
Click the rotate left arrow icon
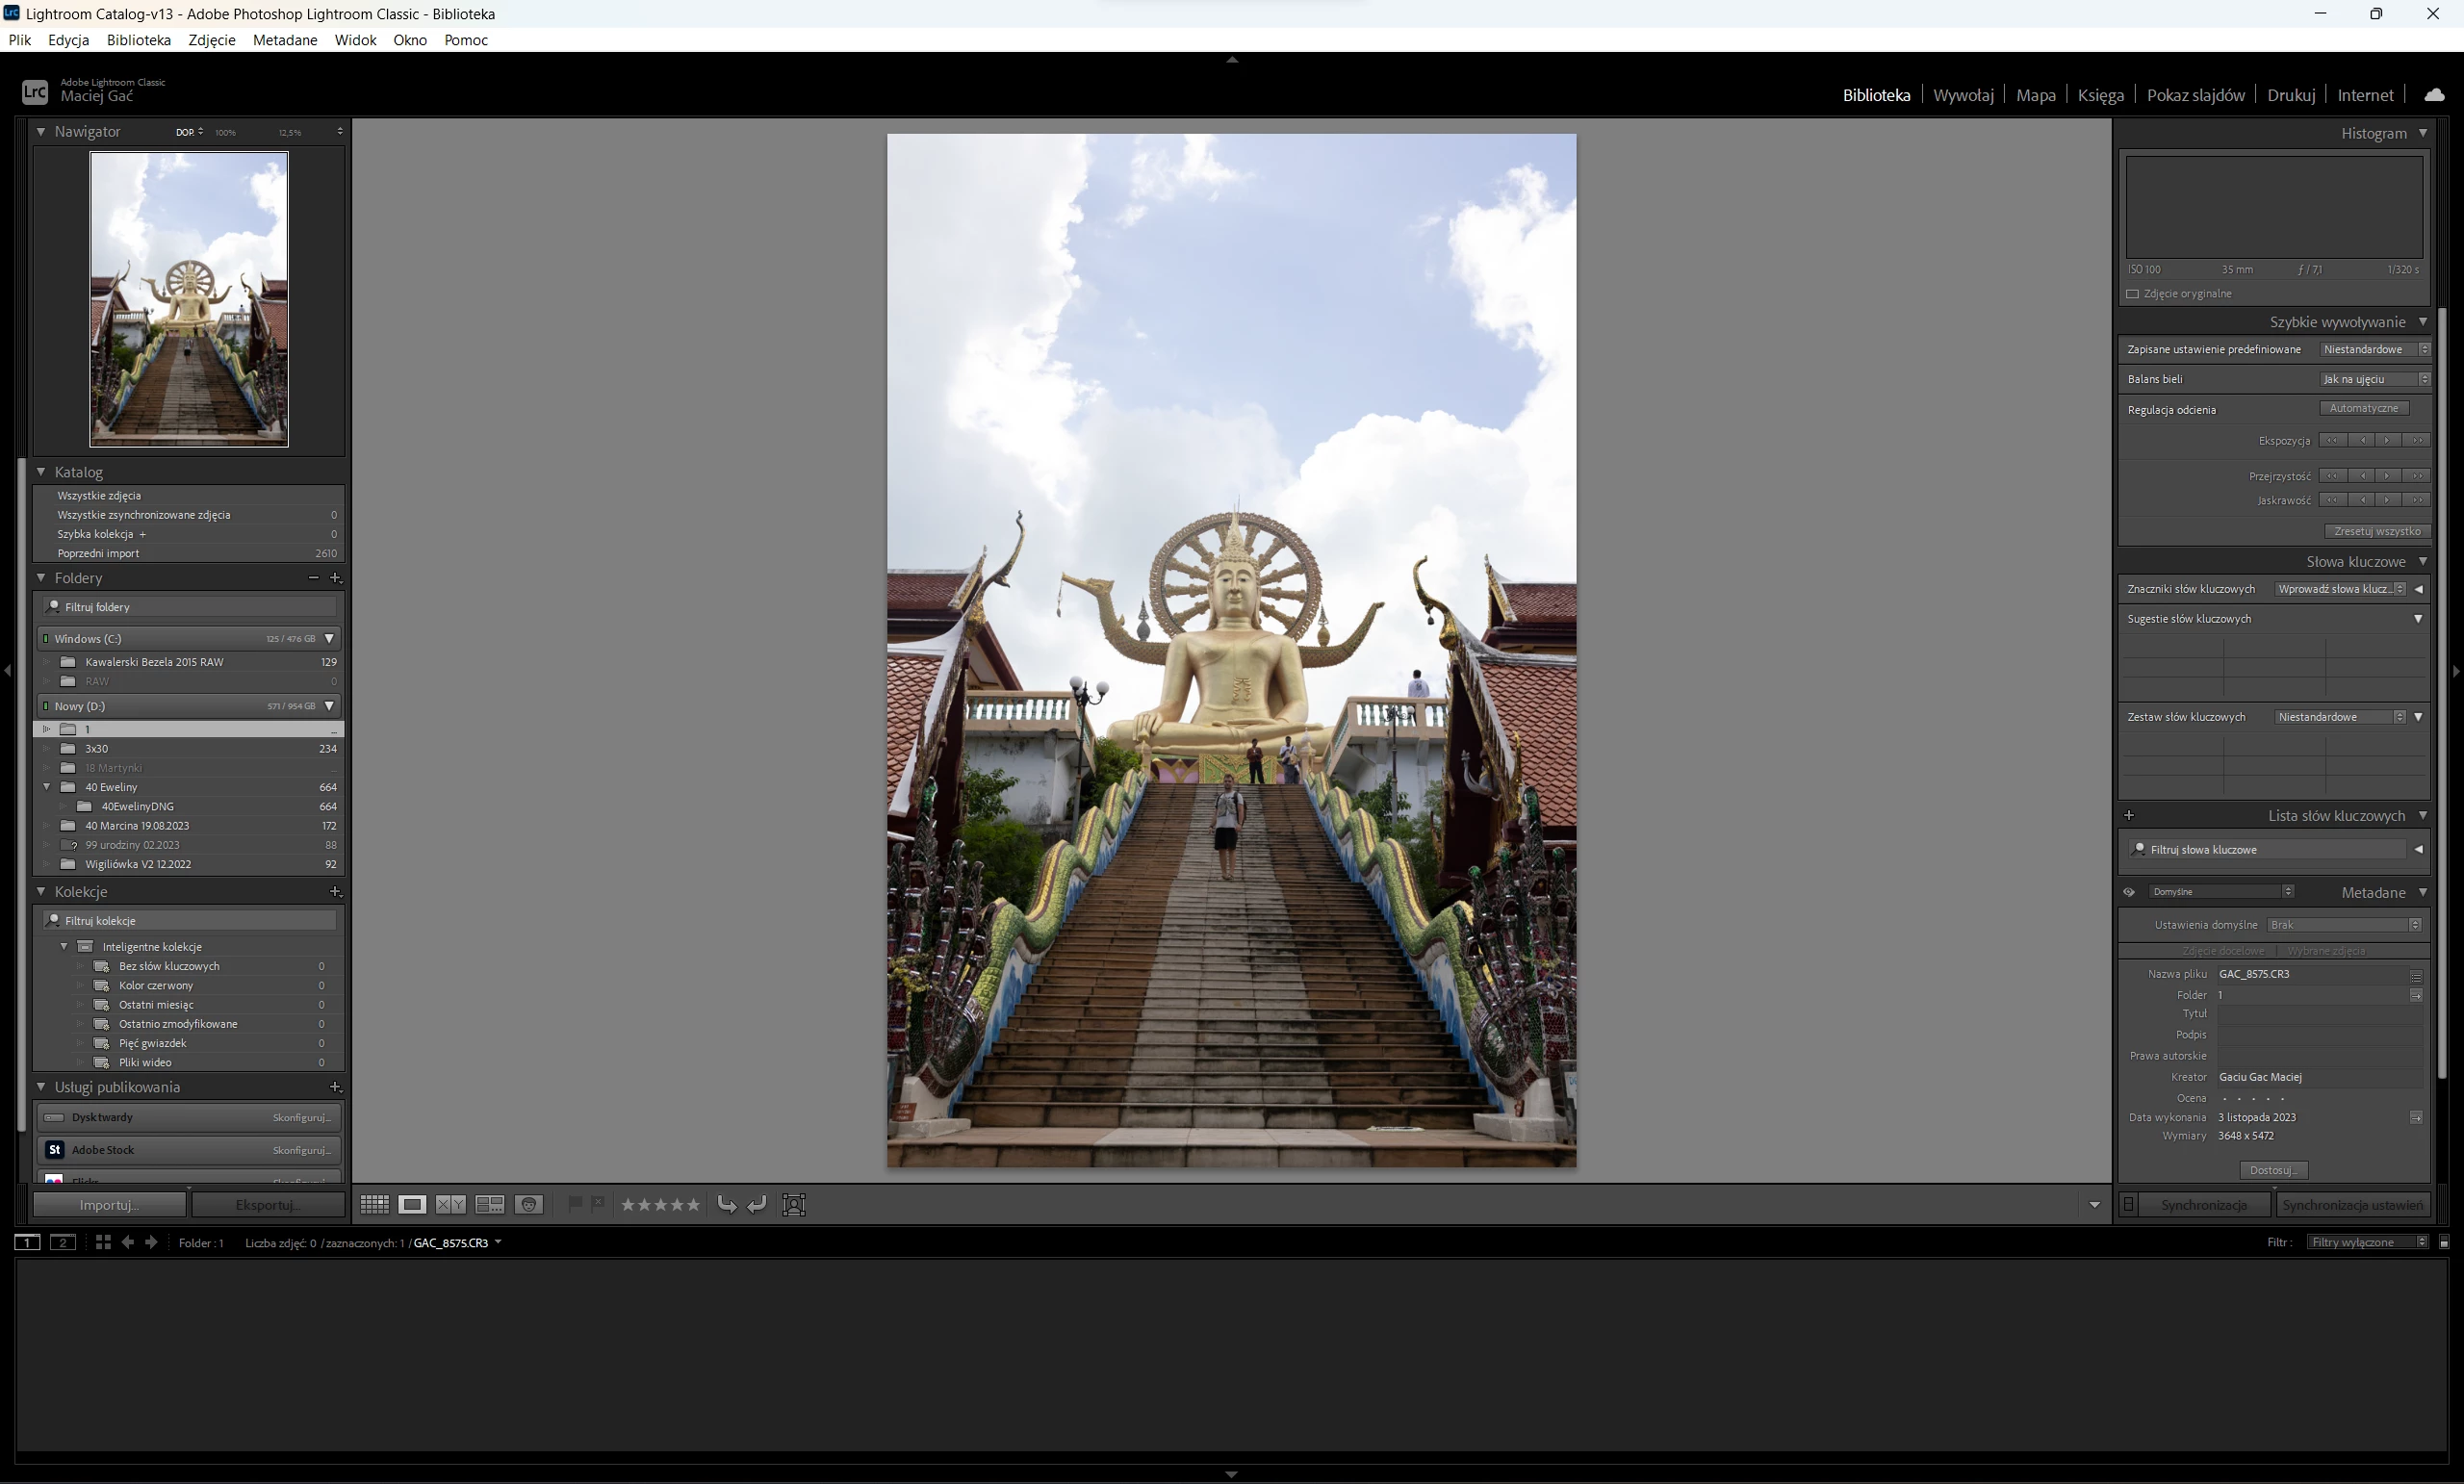click(x=727, y=1205)
